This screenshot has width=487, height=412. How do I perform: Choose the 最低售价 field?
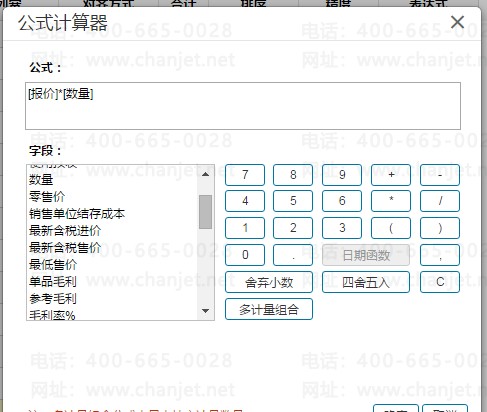[x=53, y=265]
